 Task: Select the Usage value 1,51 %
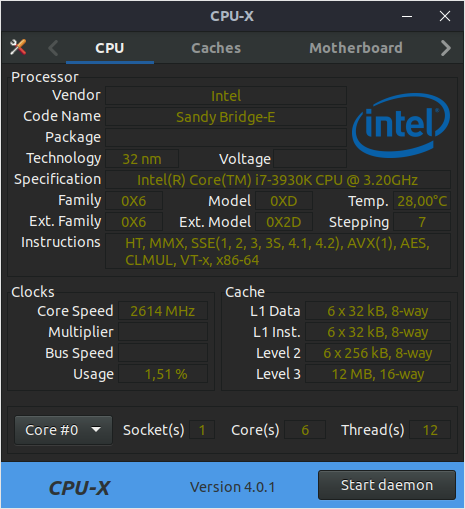163,374
